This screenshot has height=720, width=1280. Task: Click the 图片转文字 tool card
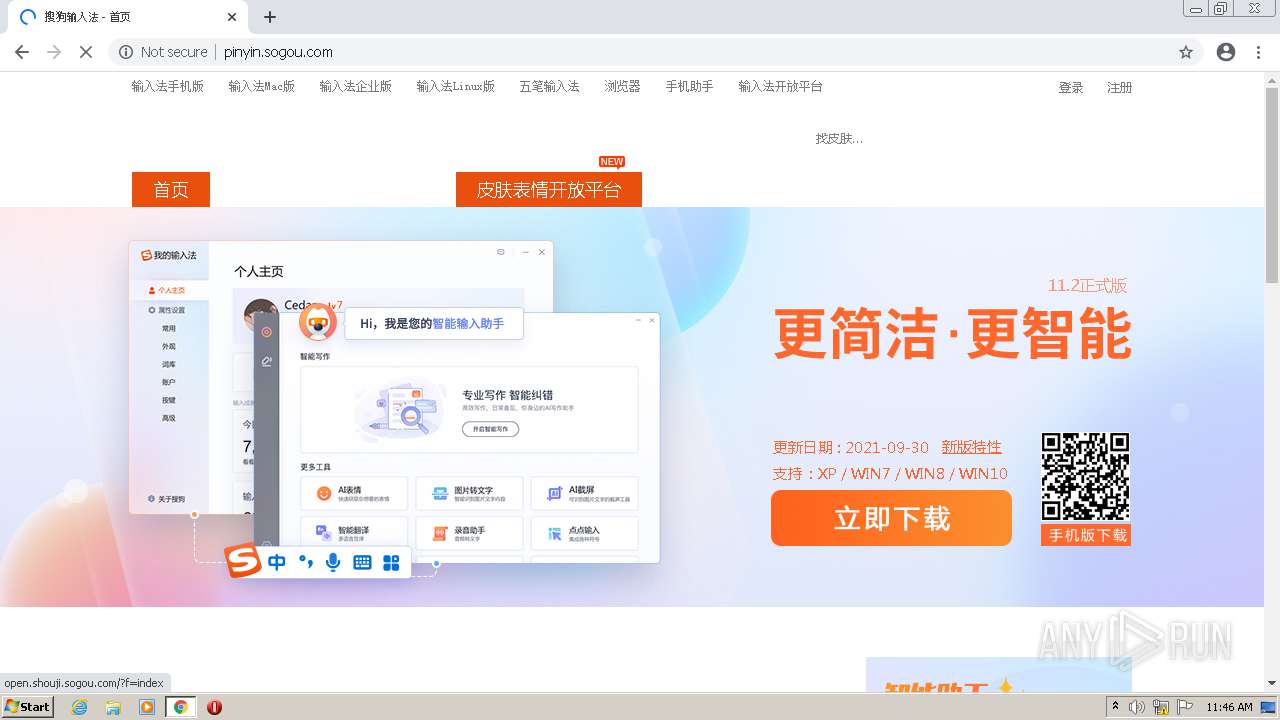click(x=469, y=493)
